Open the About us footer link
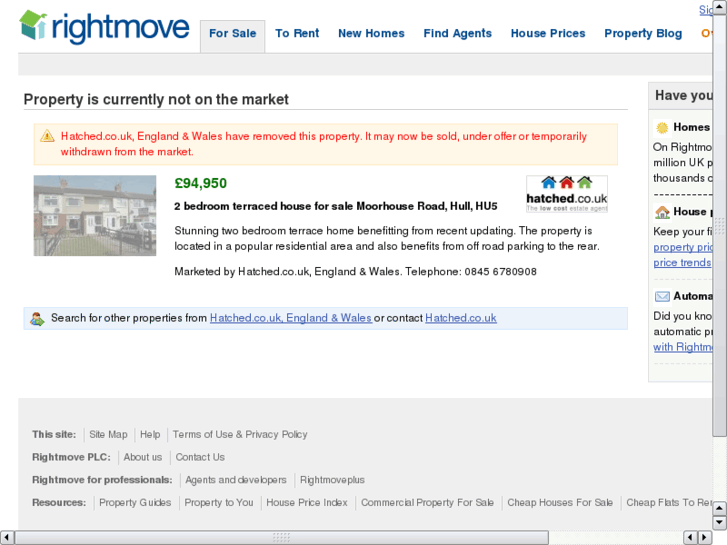This screenshot has width=727, height=545. [143, 457]
